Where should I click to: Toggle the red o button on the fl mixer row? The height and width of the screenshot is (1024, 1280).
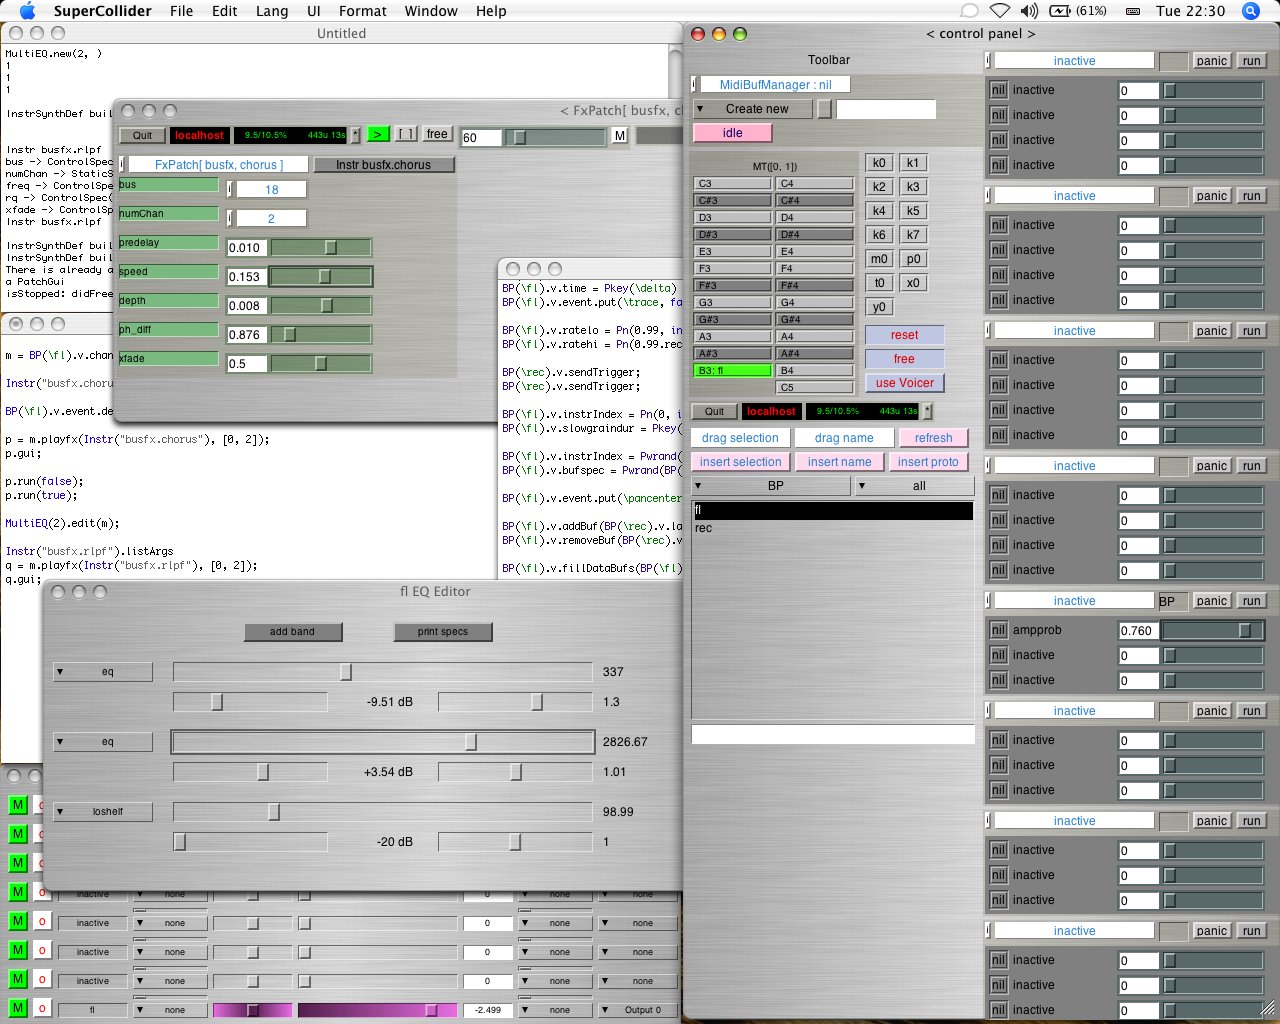(42, 1009)
